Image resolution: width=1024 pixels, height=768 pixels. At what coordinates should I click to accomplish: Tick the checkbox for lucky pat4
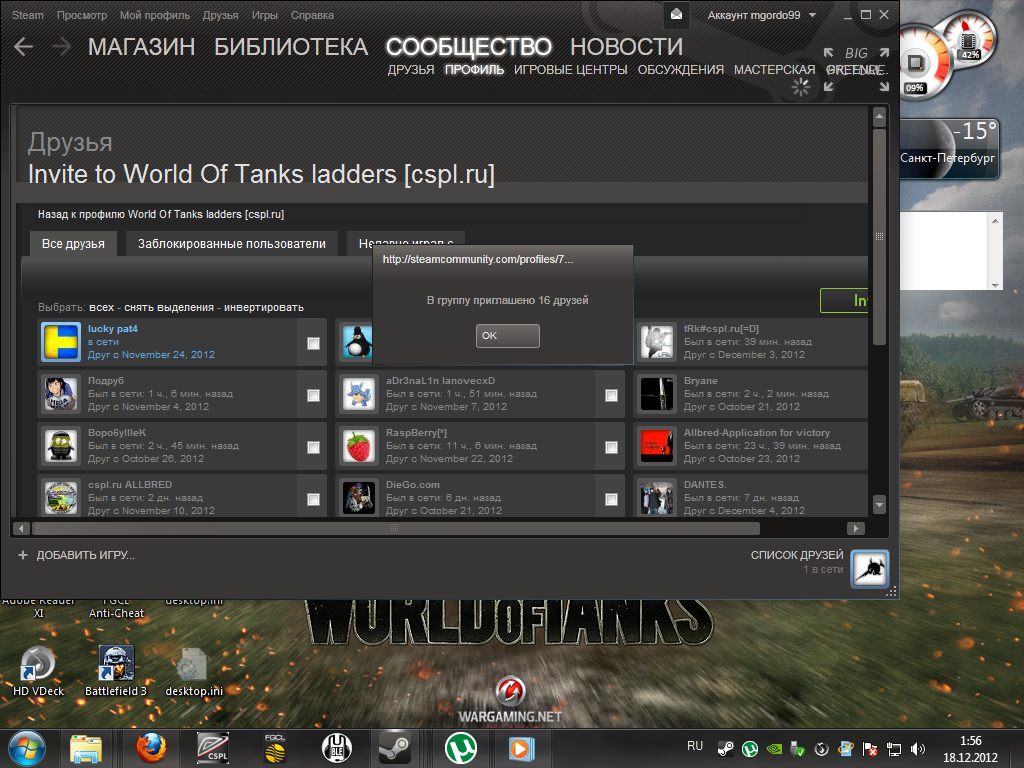tap(313, 343)
